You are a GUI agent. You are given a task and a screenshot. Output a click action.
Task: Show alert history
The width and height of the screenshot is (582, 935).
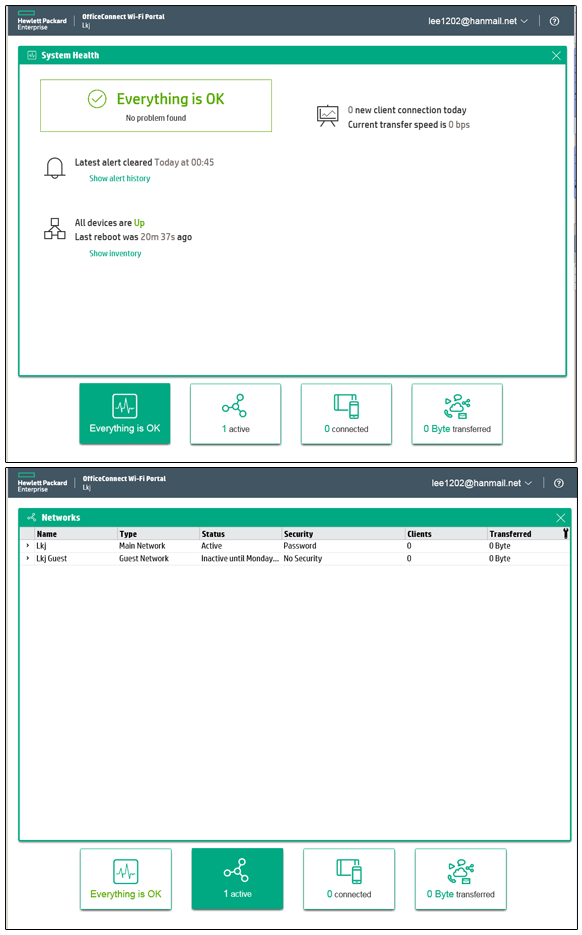(120, 178)
